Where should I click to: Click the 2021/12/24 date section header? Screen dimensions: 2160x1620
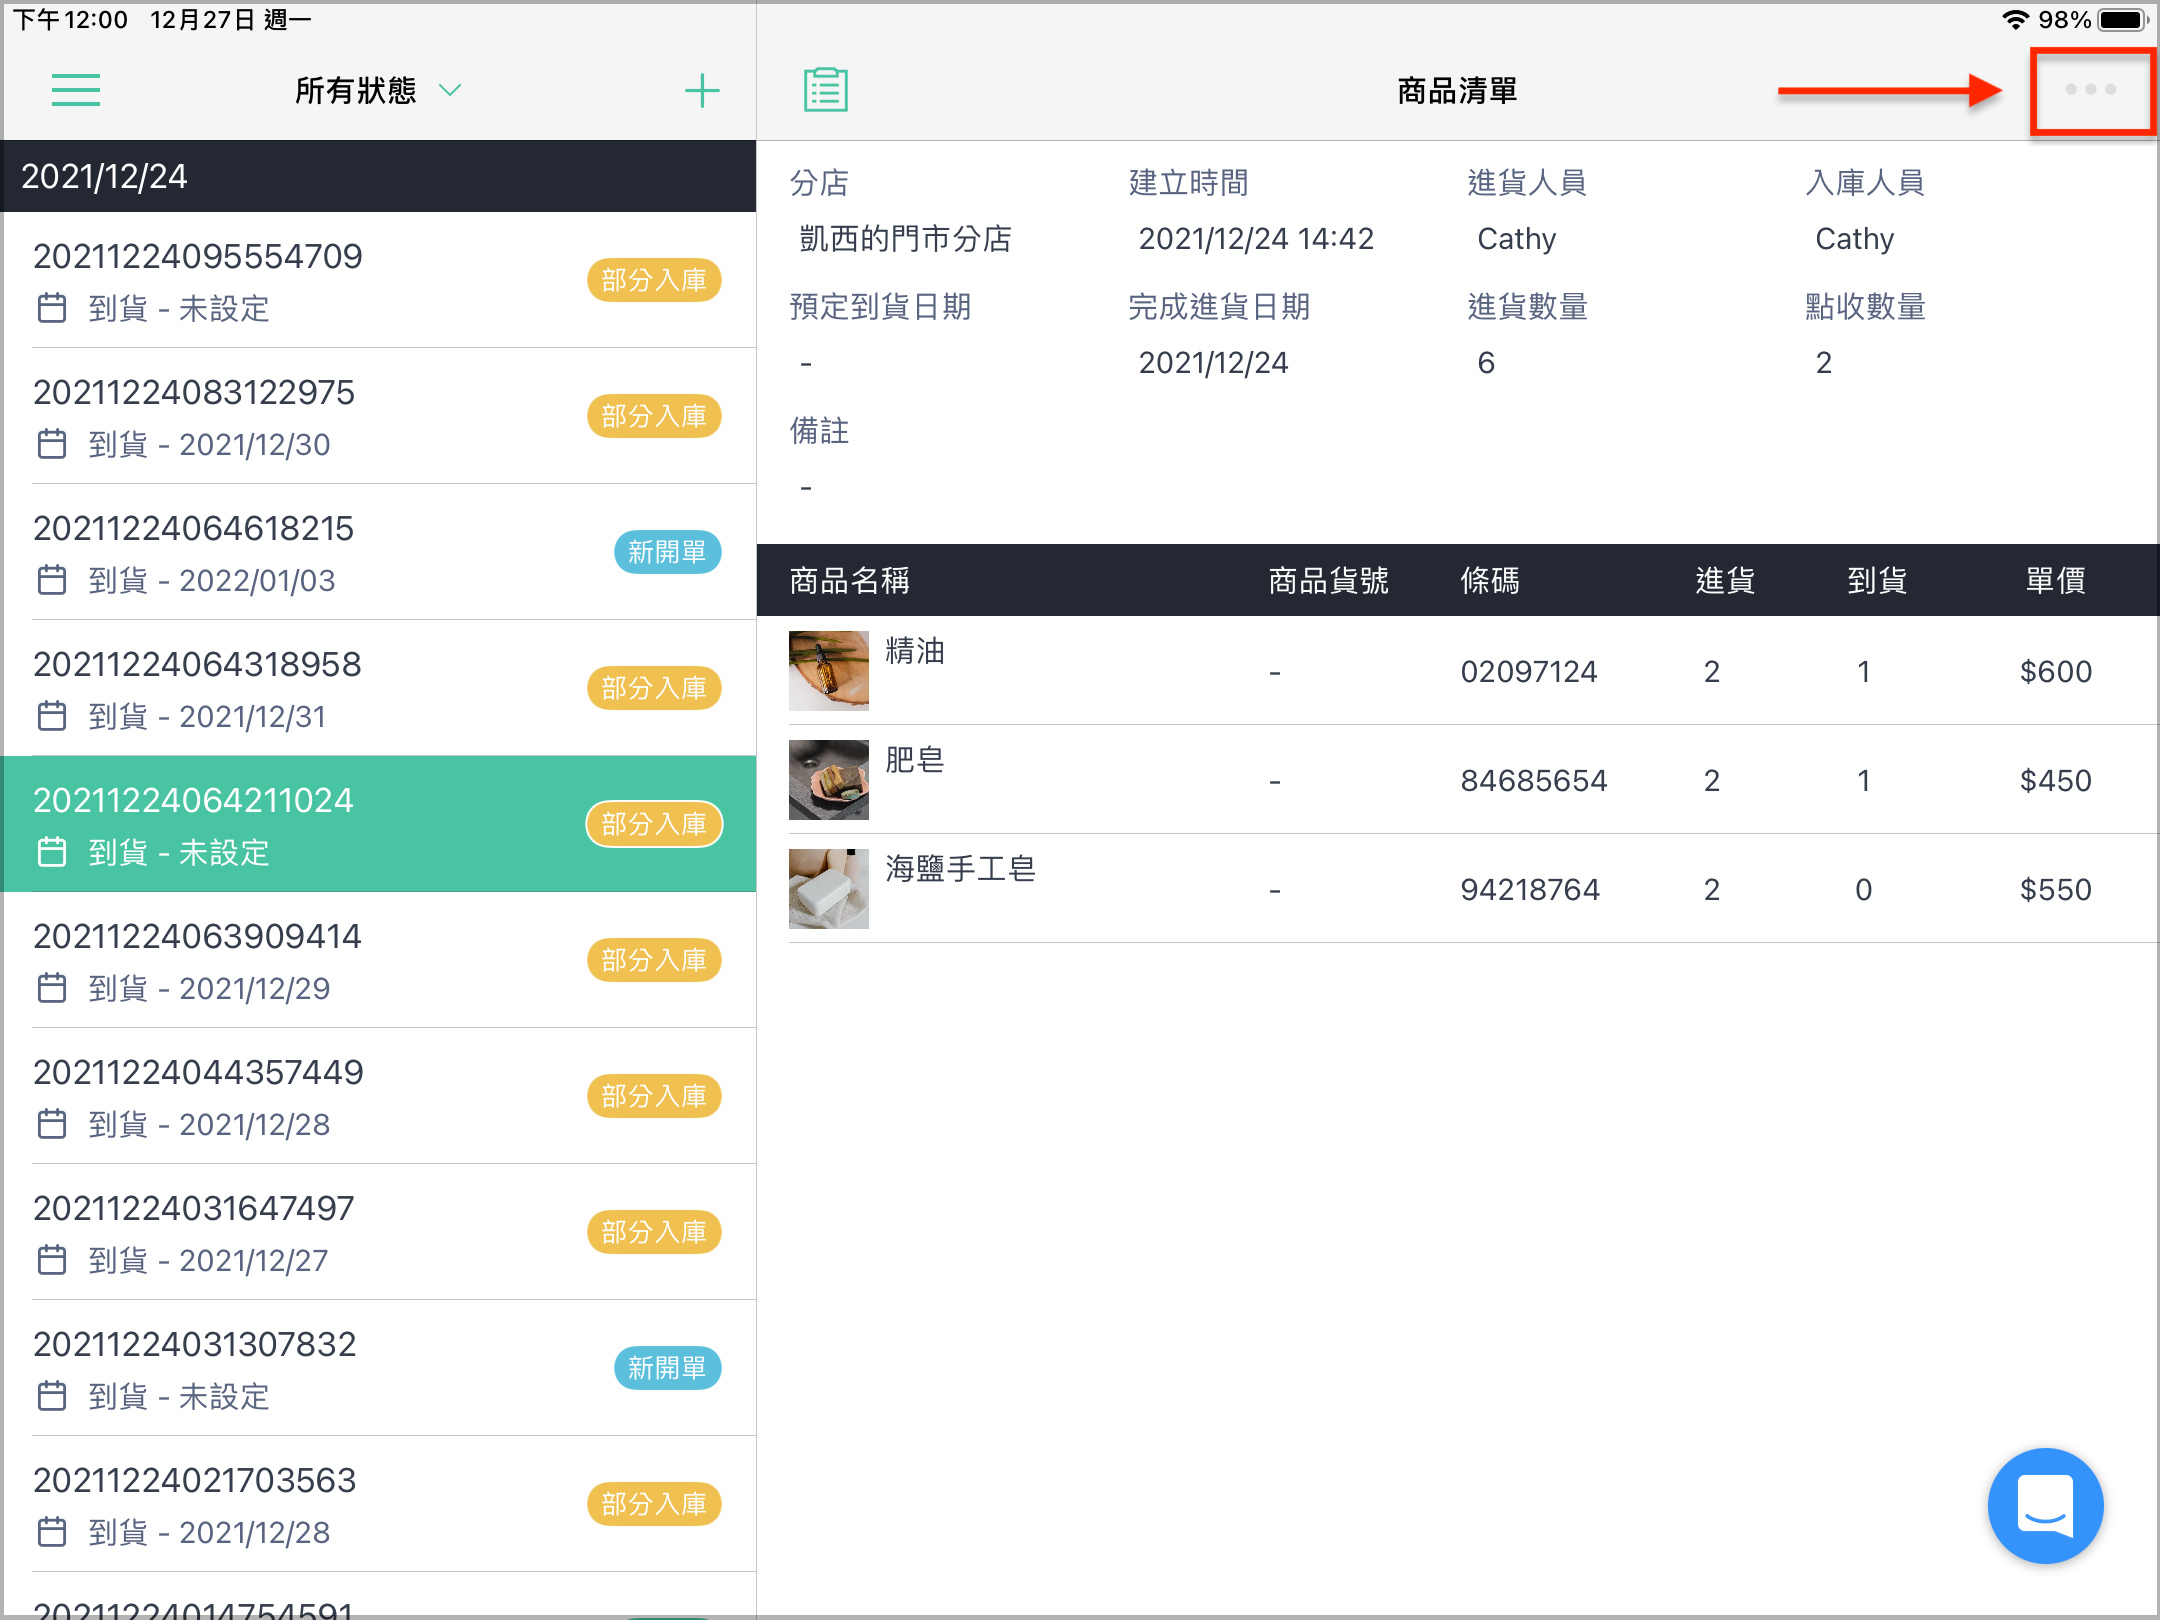(378, 176)
